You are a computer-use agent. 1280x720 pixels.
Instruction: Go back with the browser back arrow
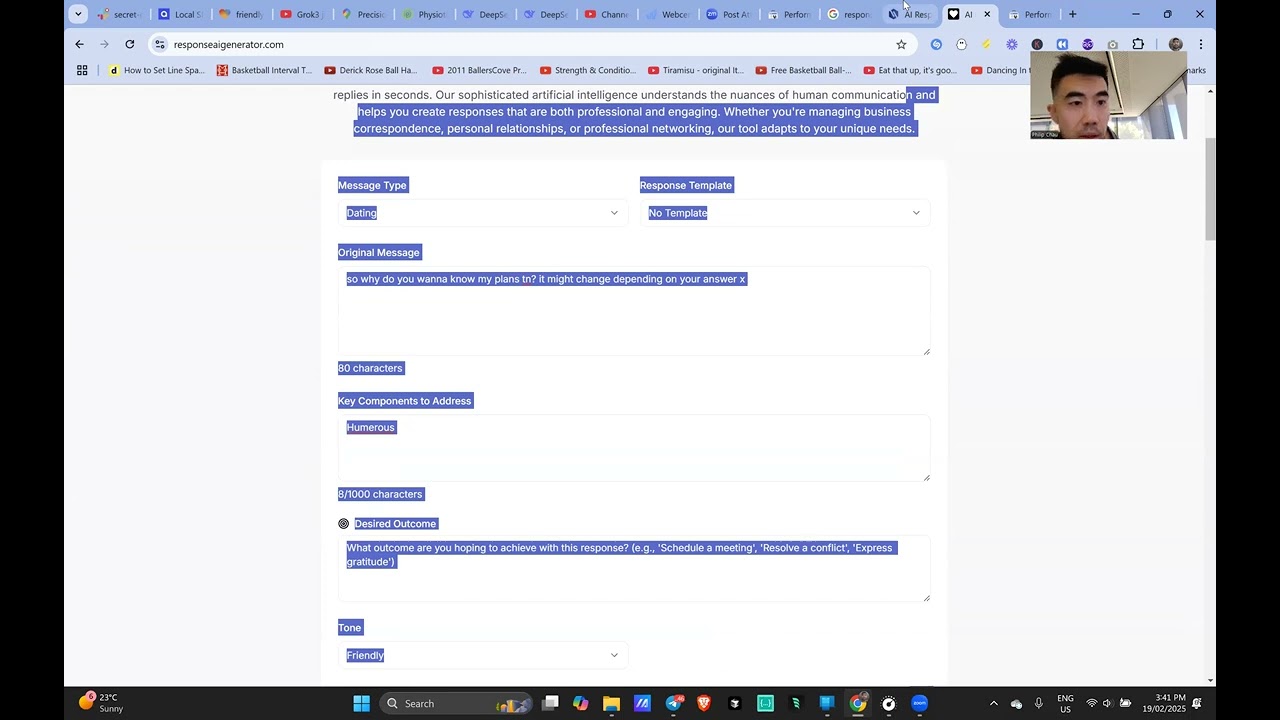80,44
